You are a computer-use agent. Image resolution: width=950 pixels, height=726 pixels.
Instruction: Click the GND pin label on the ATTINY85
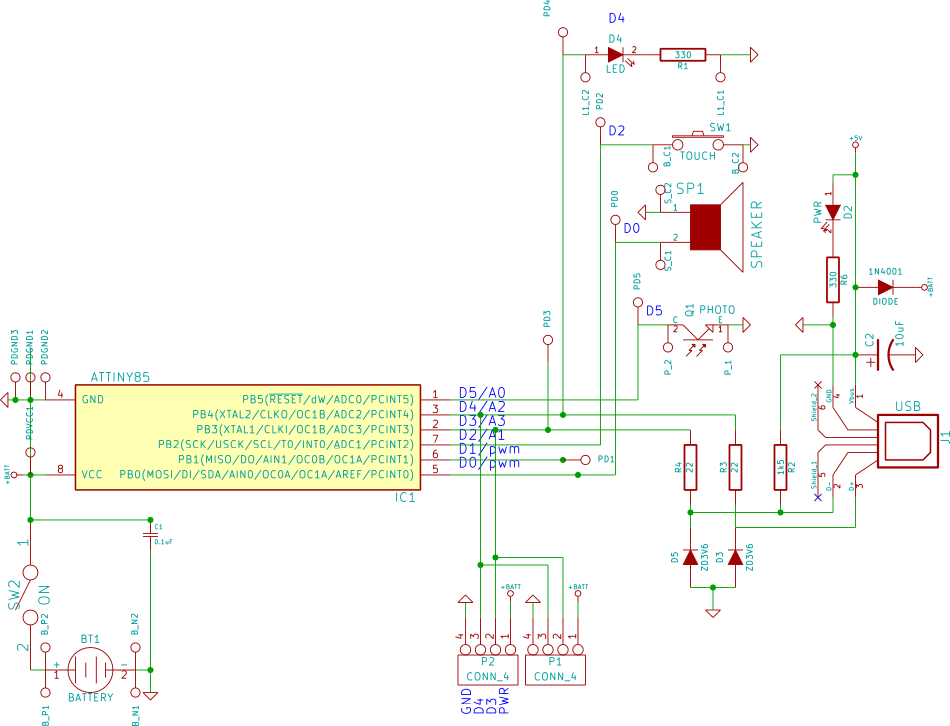(x=93, y=399)
